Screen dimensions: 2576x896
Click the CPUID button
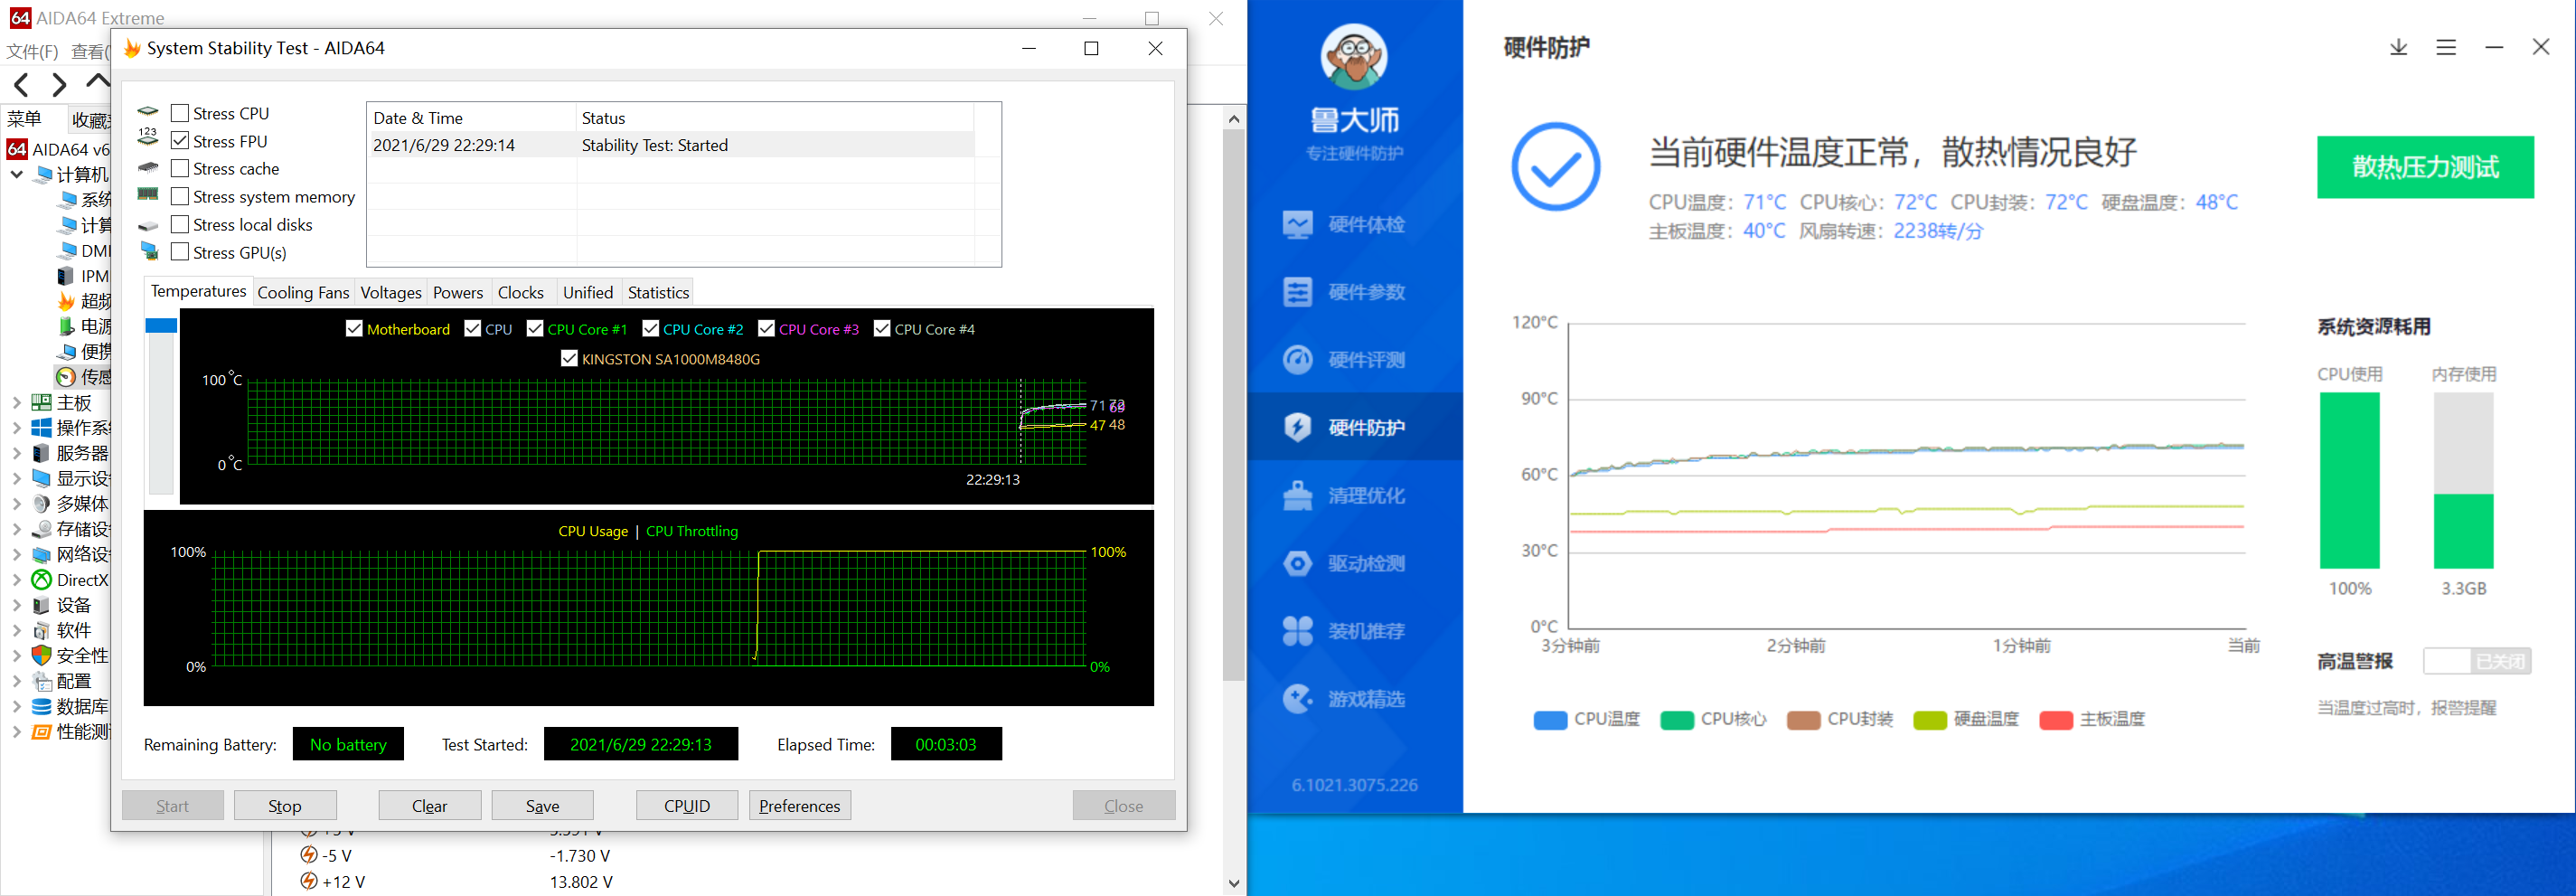point(687,806)
